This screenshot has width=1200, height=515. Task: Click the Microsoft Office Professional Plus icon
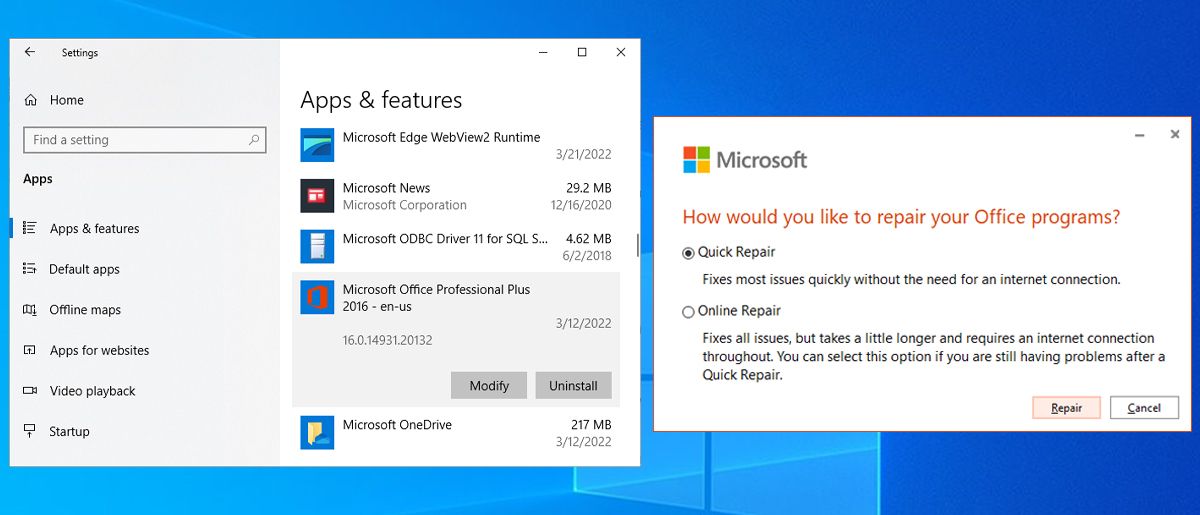pyautogui.click(x=317, y=297)
